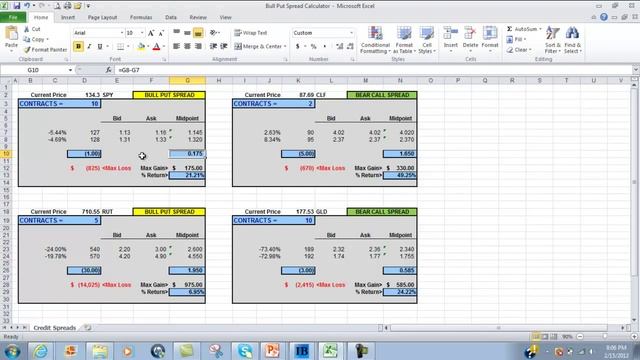Apply the red Font Color
The width and height of the screenshot is (640, 360).
pyautogui.click(x=156, y=47)
